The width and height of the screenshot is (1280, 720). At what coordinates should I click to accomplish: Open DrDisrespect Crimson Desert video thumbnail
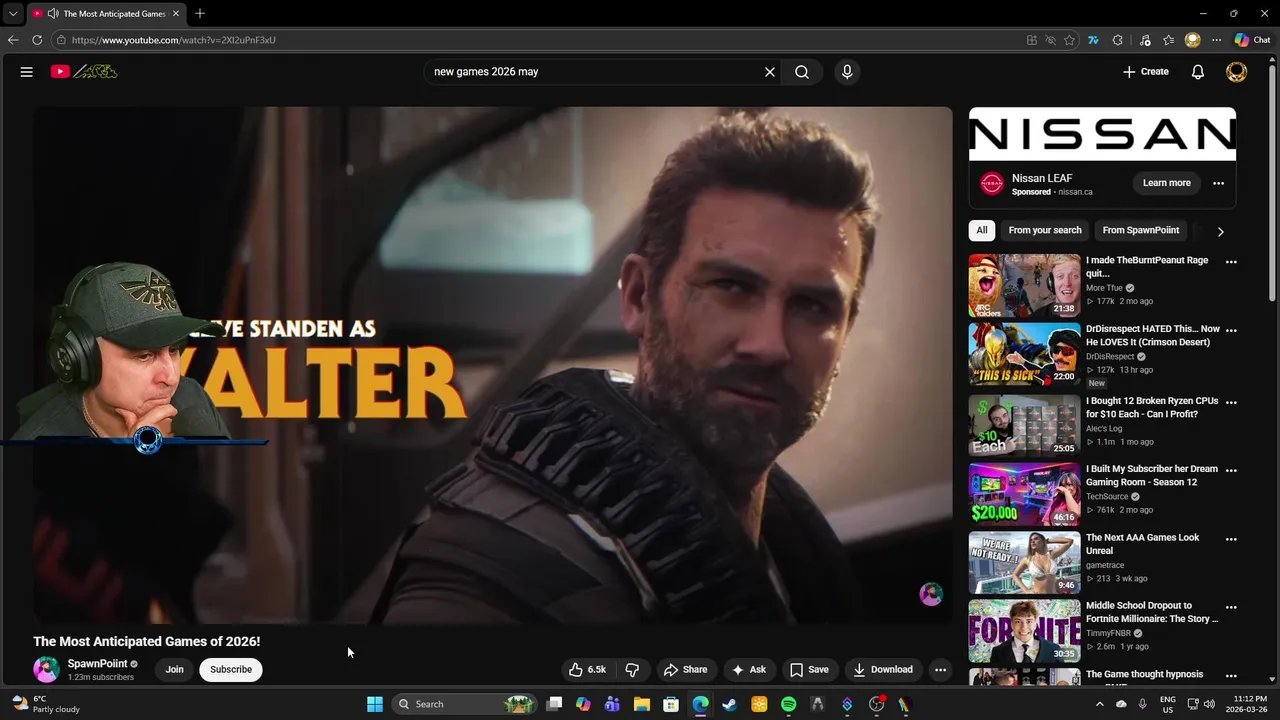(x=1024, y=354)
